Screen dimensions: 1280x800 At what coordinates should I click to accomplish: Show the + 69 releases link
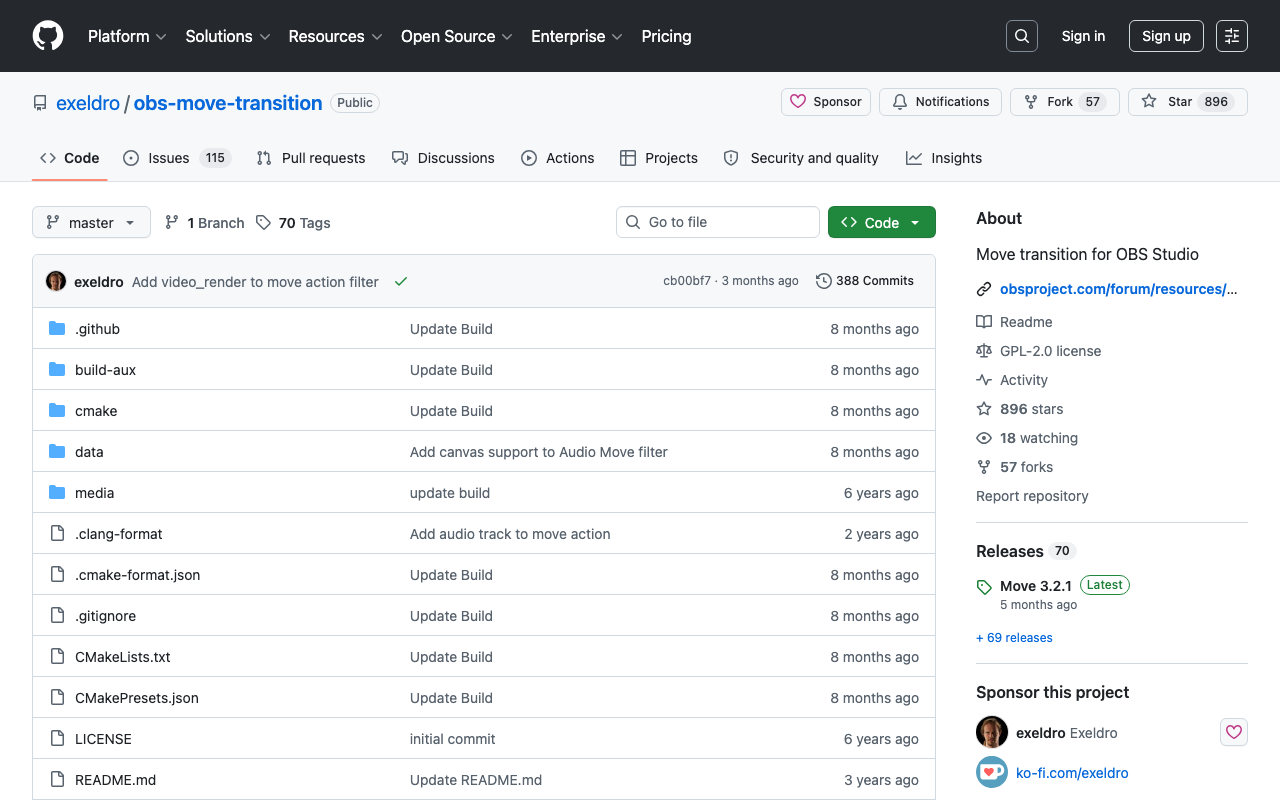click(x=1014, y=638)
